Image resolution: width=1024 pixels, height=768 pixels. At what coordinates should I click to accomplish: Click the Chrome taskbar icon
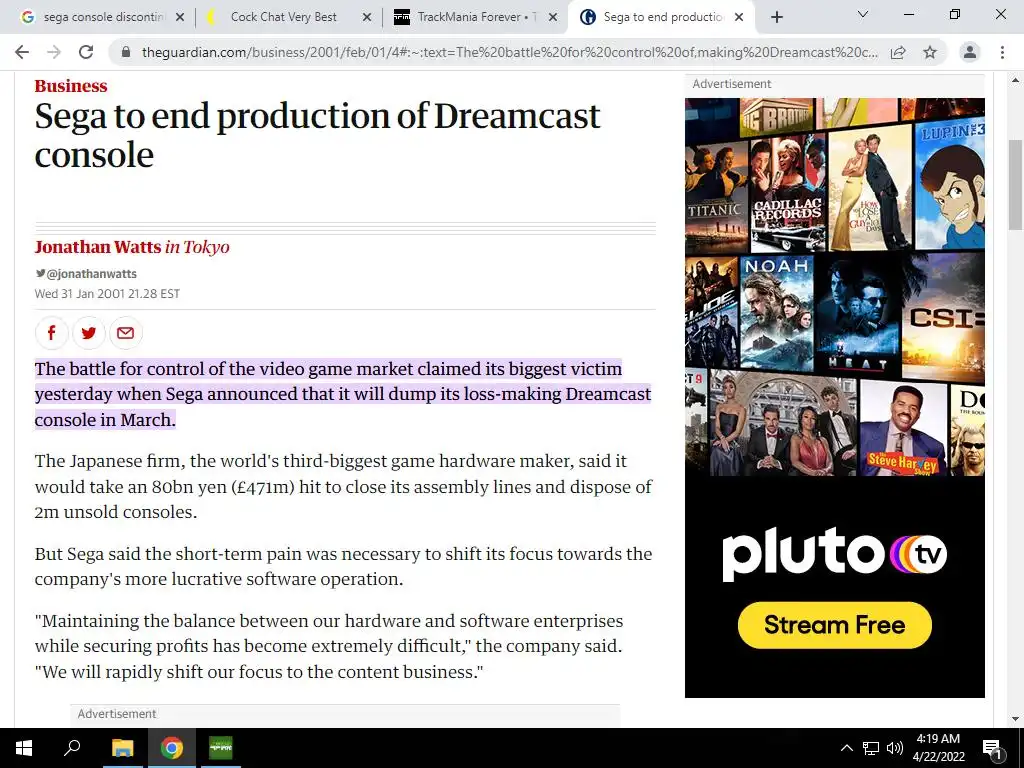(x=172, y=748)
